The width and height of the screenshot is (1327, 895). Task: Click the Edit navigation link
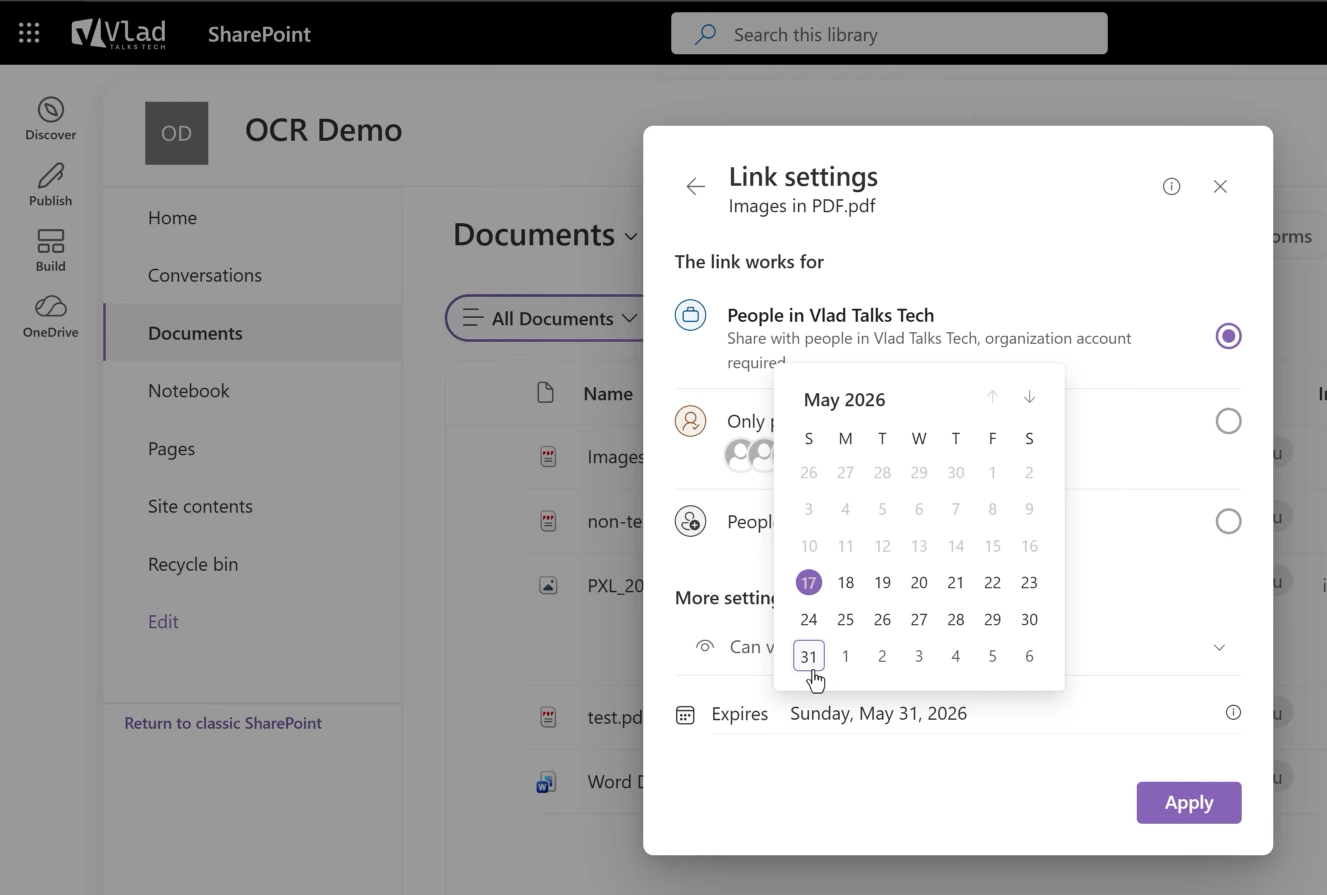(163, 622)
